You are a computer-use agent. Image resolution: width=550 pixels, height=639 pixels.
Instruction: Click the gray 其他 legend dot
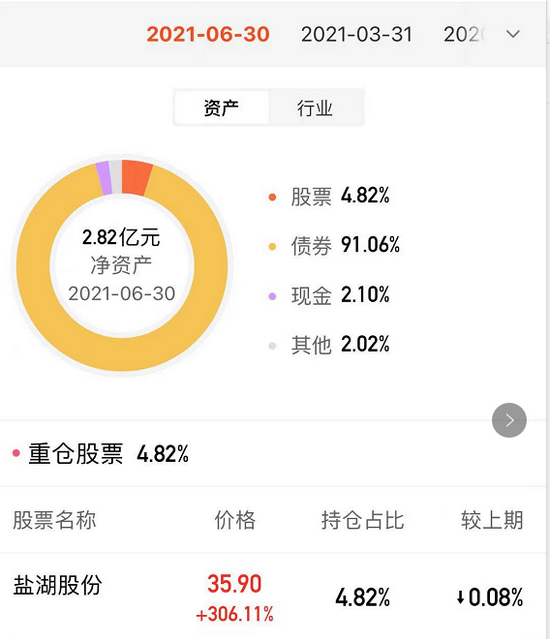272,346
